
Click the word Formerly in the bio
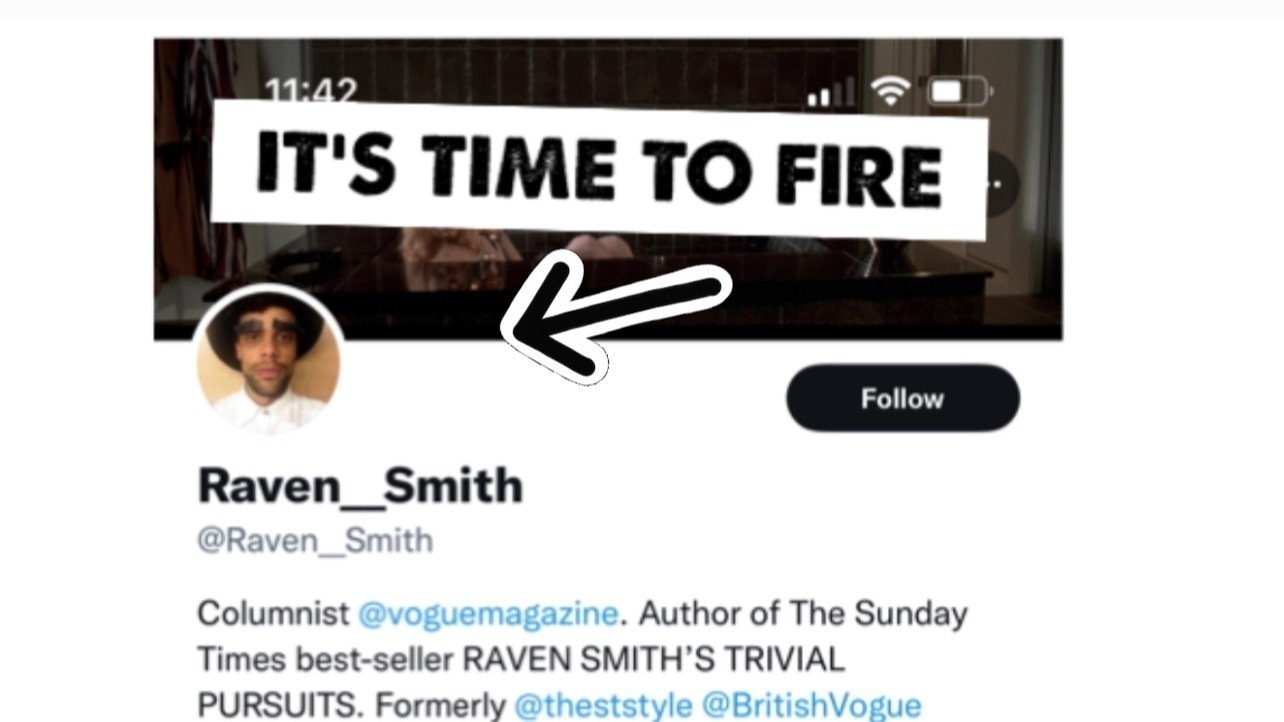coord(439,705)
